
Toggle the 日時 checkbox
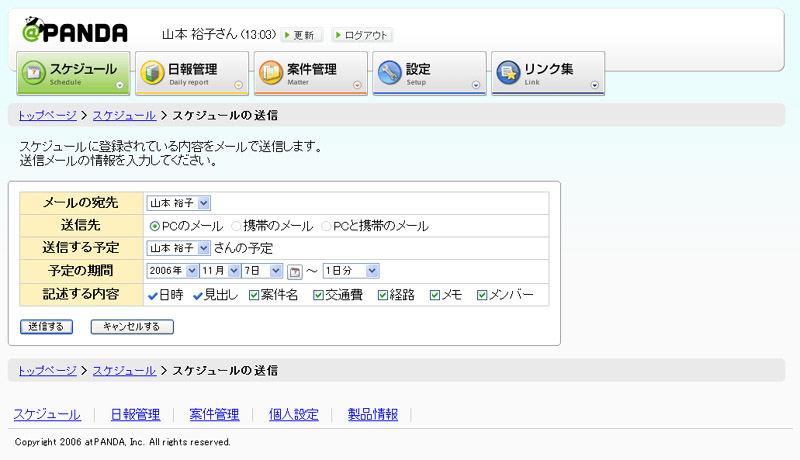153,295
